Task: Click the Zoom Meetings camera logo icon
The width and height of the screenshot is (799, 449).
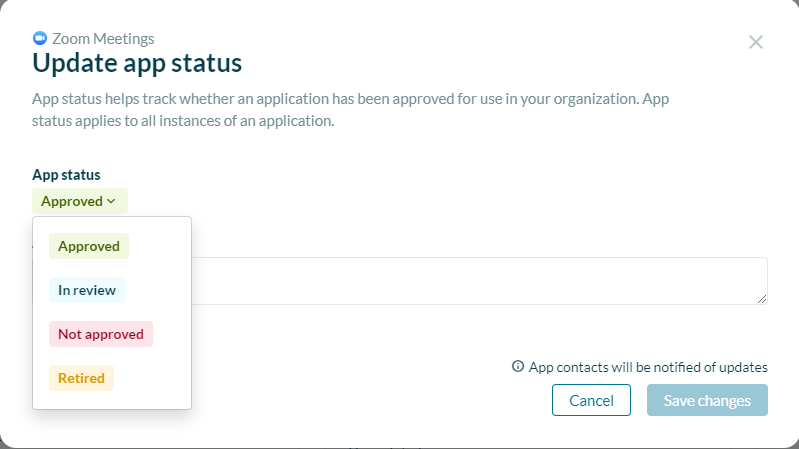Action: tap(40, 38)
